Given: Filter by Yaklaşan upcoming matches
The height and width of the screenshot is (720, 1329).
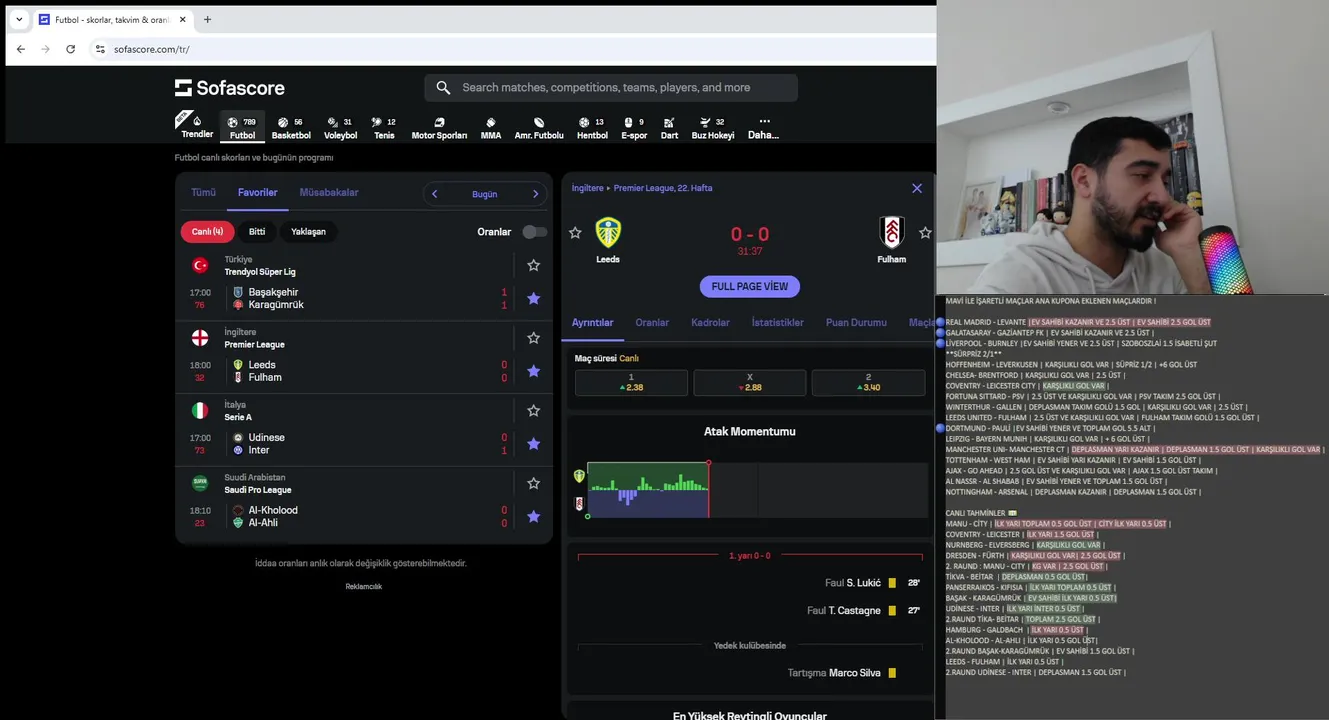Looking at the screenshot, I should tap(308, 231).
